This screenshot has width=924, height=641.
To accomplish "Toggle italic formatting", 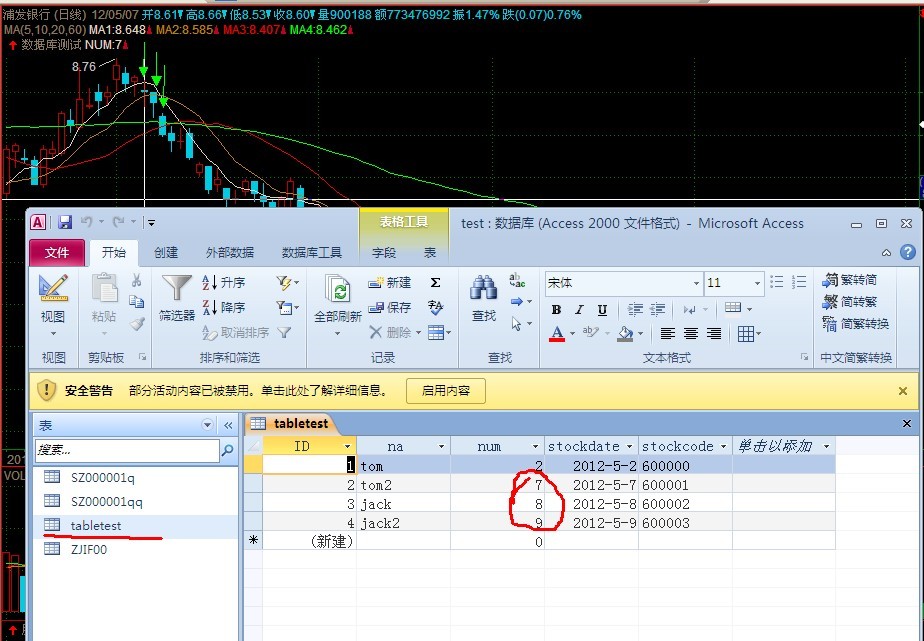I will point(579,309).
